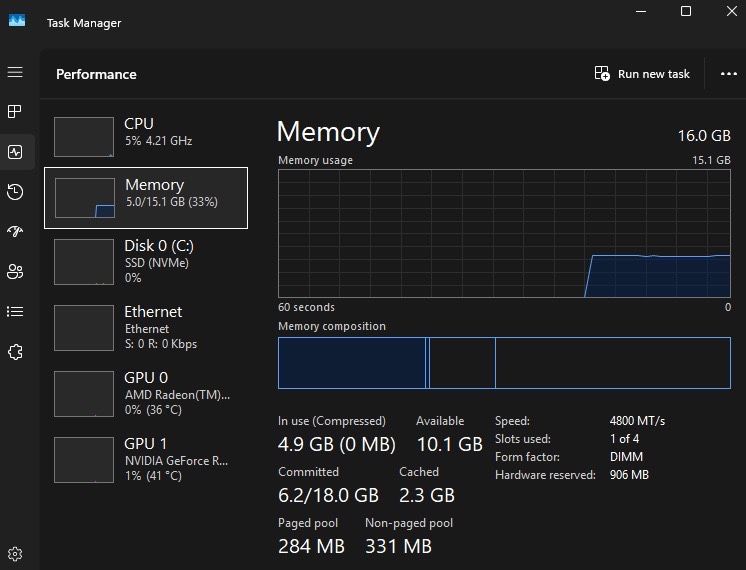
Task: Click the Memory usage graph
Action: point(504,232)
